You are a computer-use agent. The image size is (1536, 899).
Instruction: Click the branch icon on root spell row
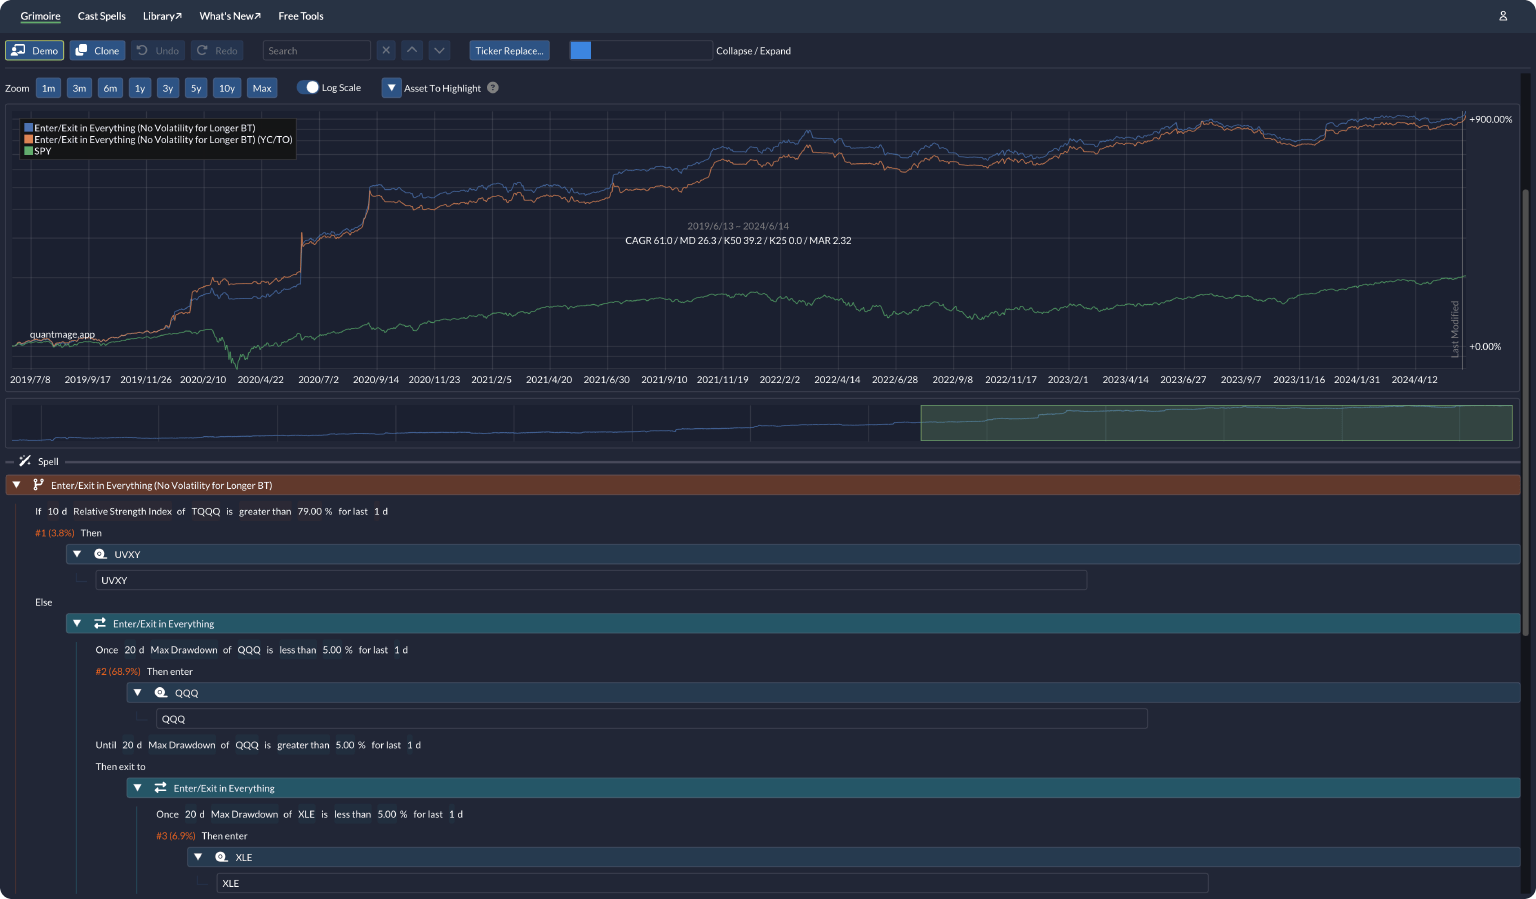(38, 485)
